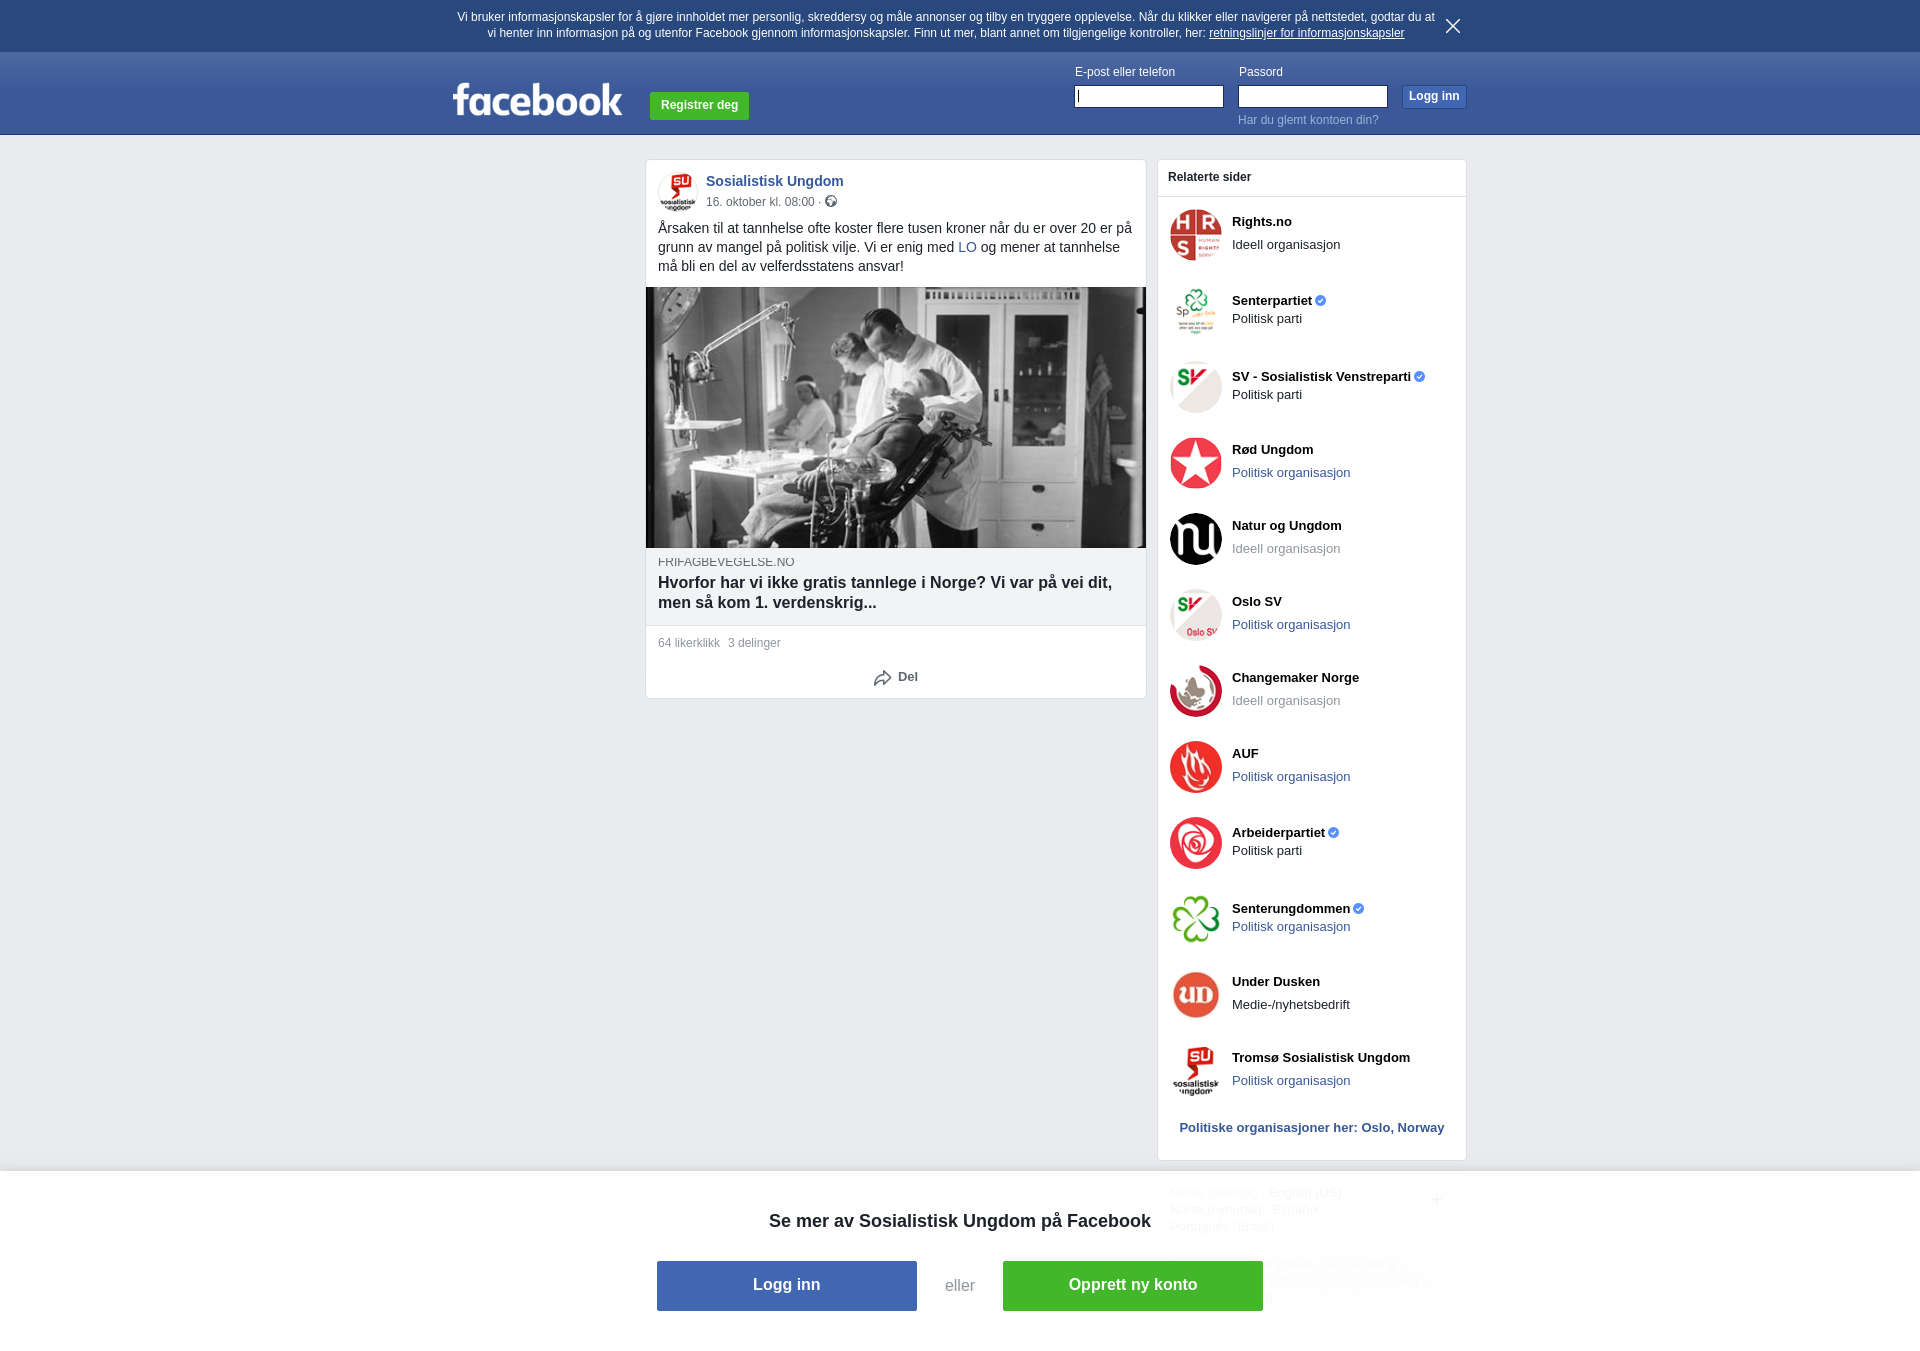Open Oslo SV page name
Screen dimensions: 1920x1351
click(1257, 602)
